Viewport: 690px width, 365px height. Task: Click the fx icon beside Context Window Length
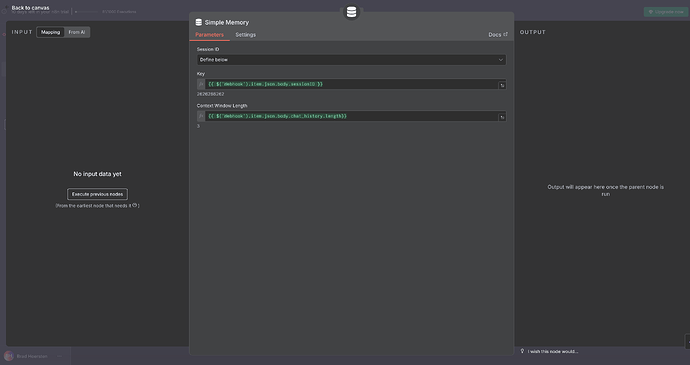(201, 116)
